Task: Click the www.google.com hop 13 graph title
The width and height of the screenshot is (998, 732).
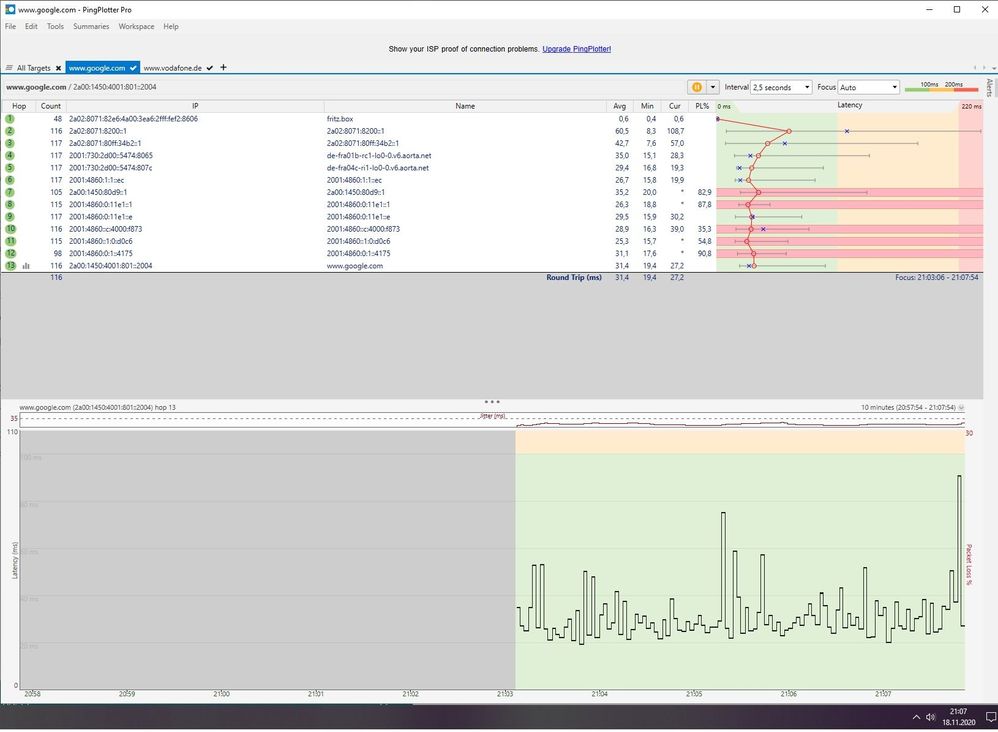Action: (97, 407)
